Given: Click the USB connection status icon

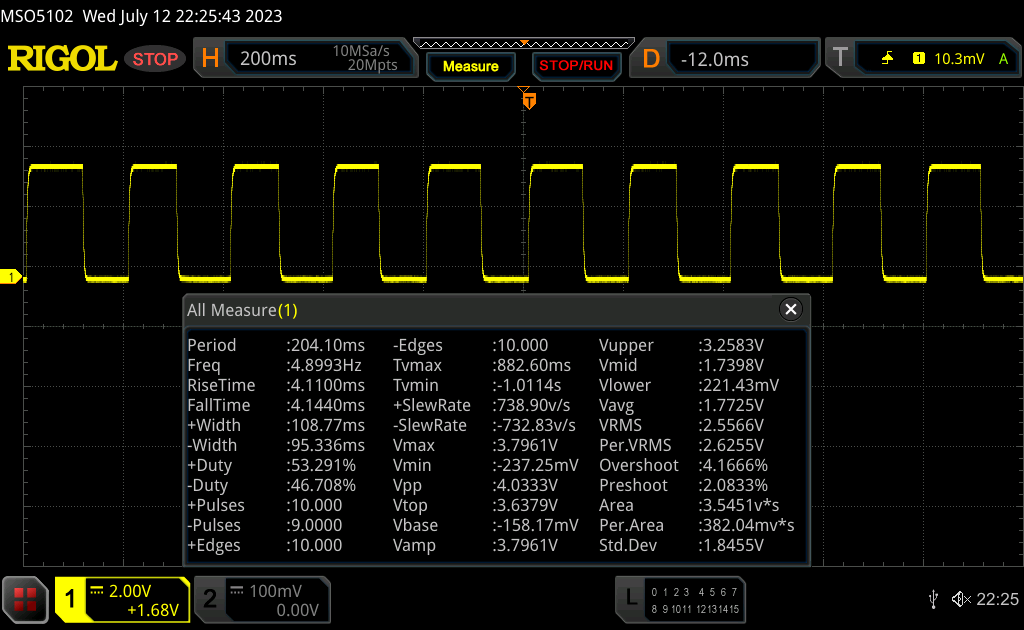Looking at the screenshot, I should pos(933,599).
